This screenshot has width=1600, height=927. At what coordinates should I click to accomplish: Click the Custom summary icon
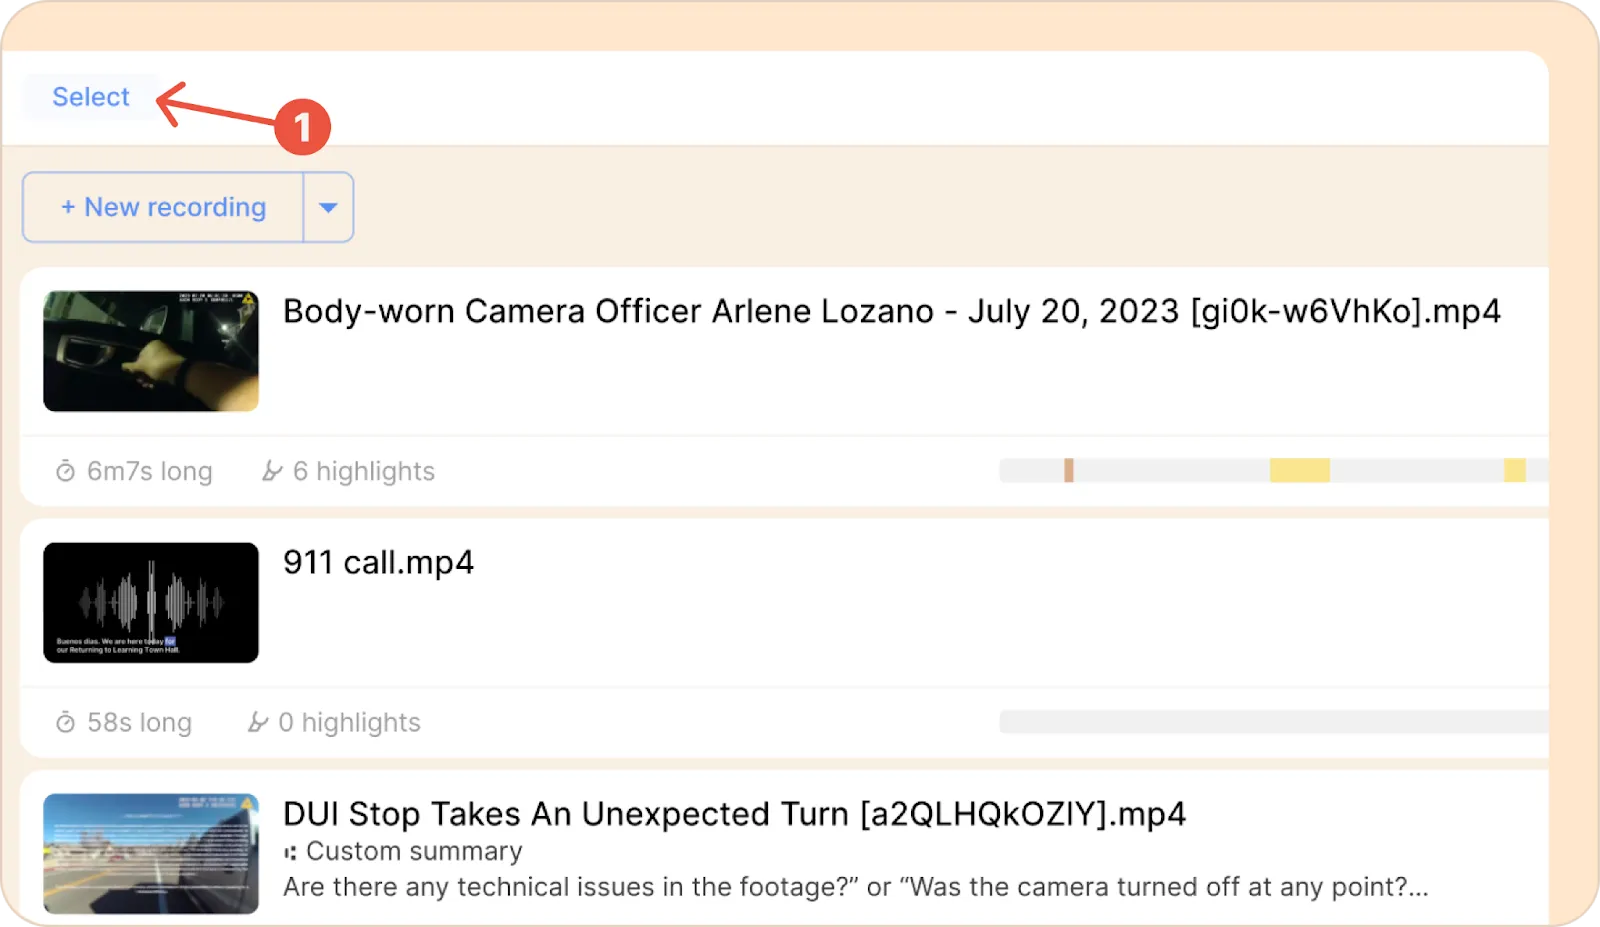click(290, 853)
